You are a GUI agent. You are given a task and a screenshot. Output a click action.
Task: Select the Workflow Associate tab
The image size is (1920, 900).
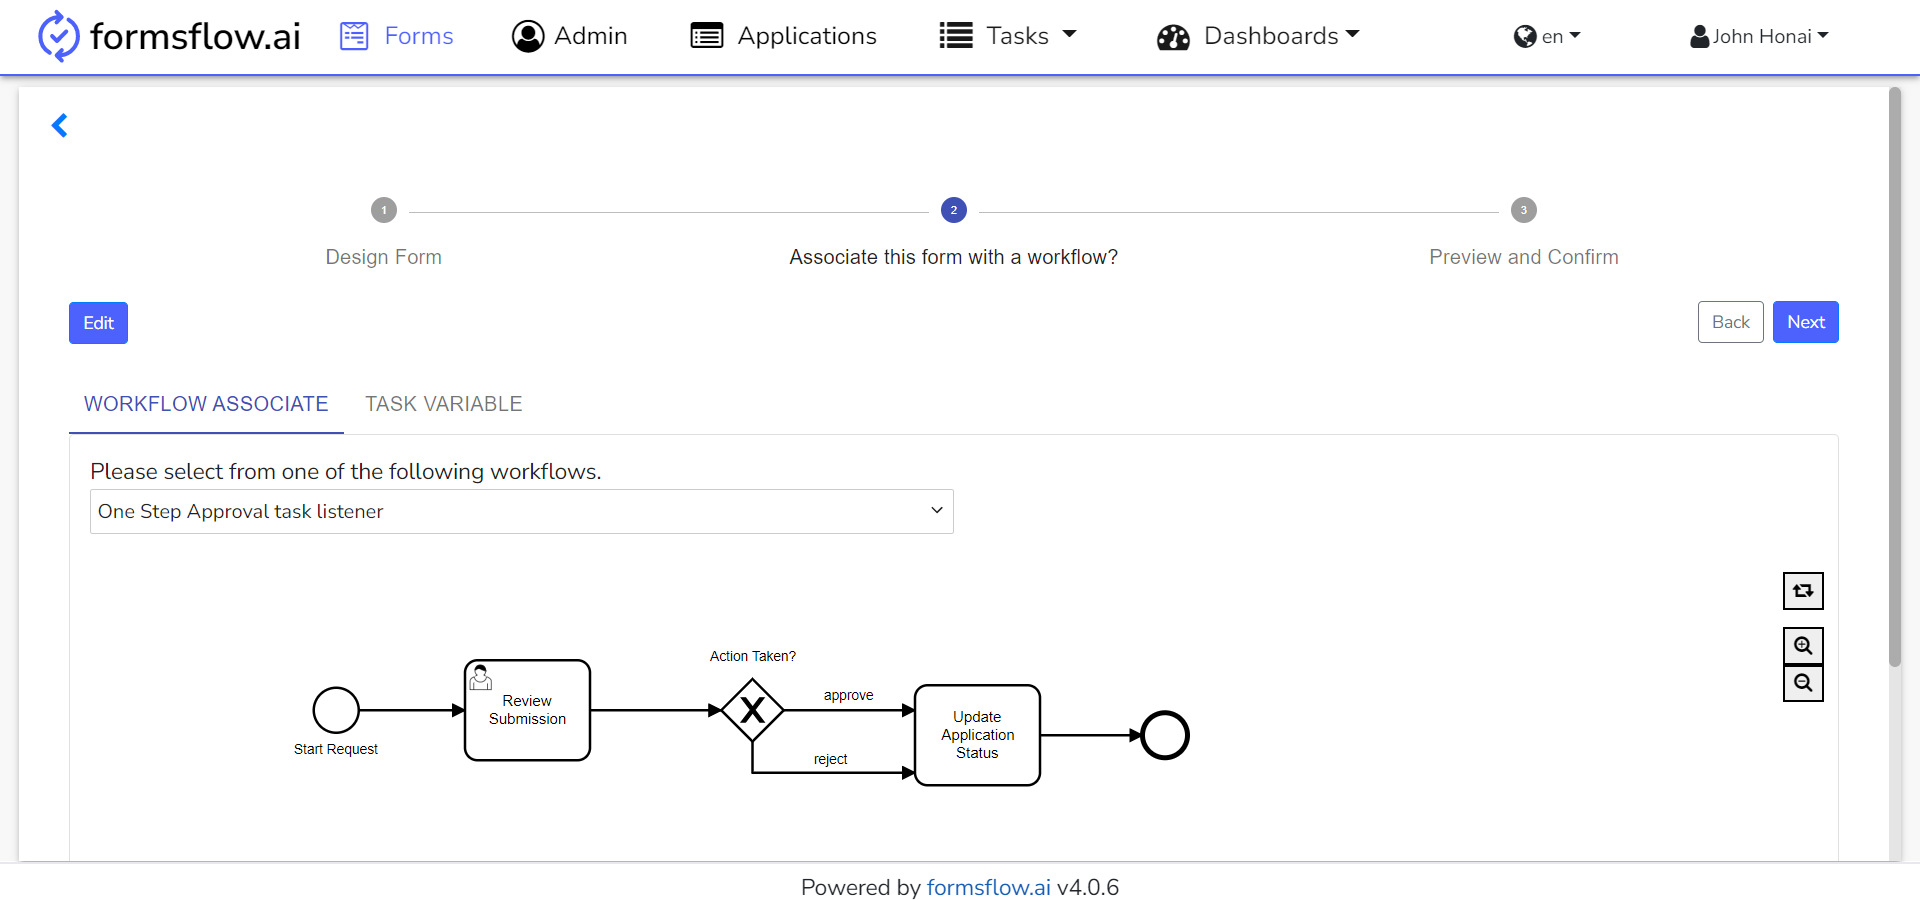pyautogui.click(x=206, y=404)
